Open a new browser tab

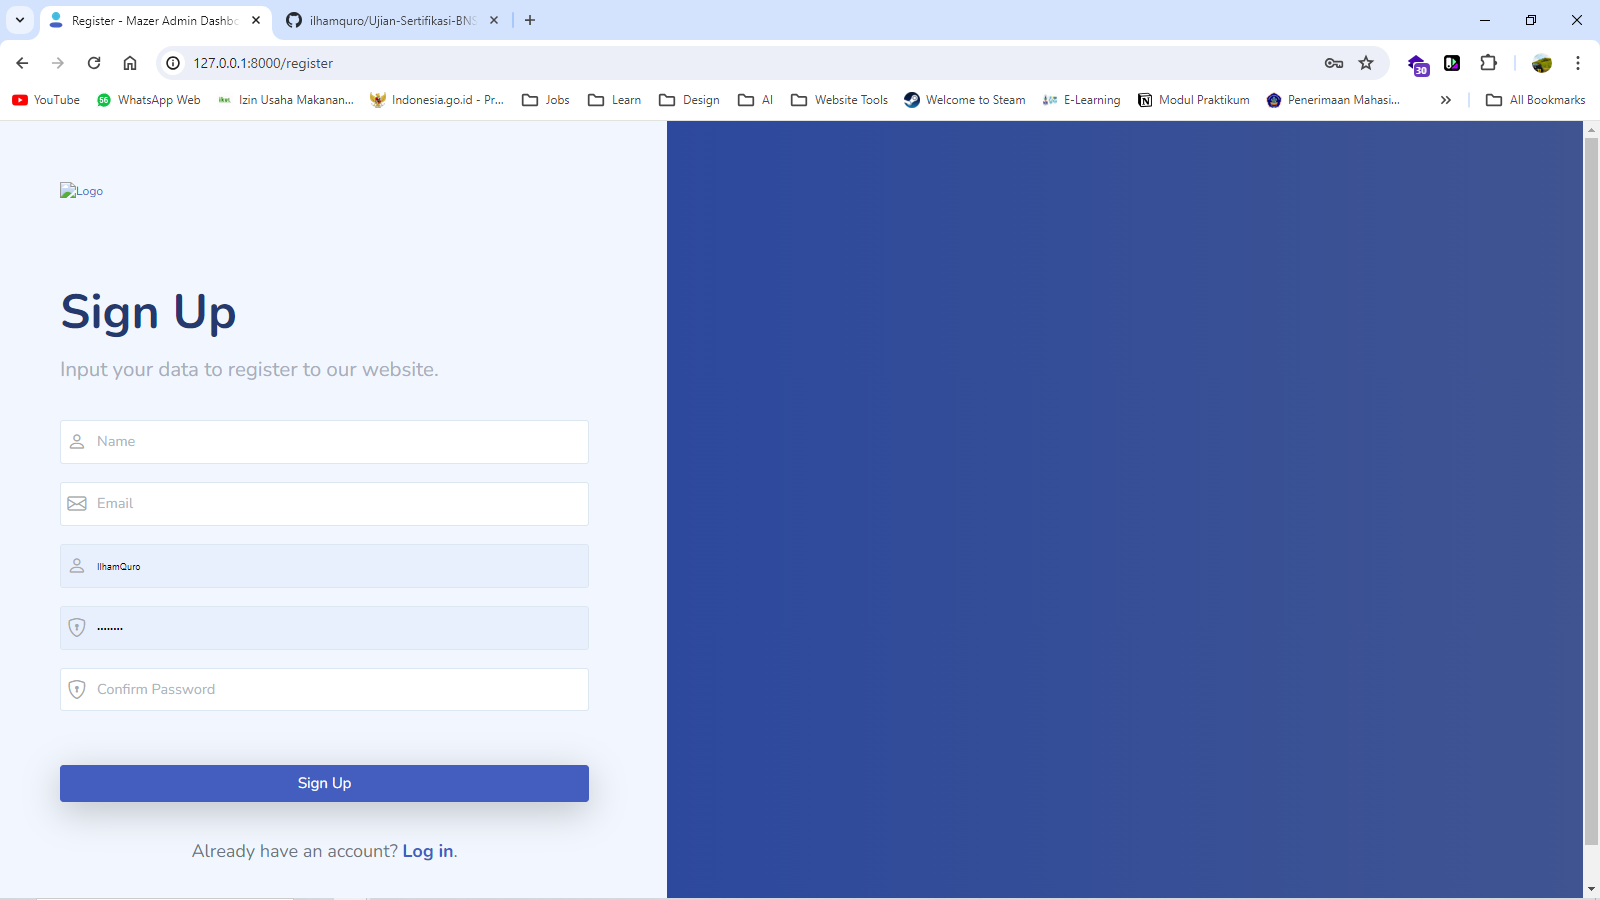point(530,20)
